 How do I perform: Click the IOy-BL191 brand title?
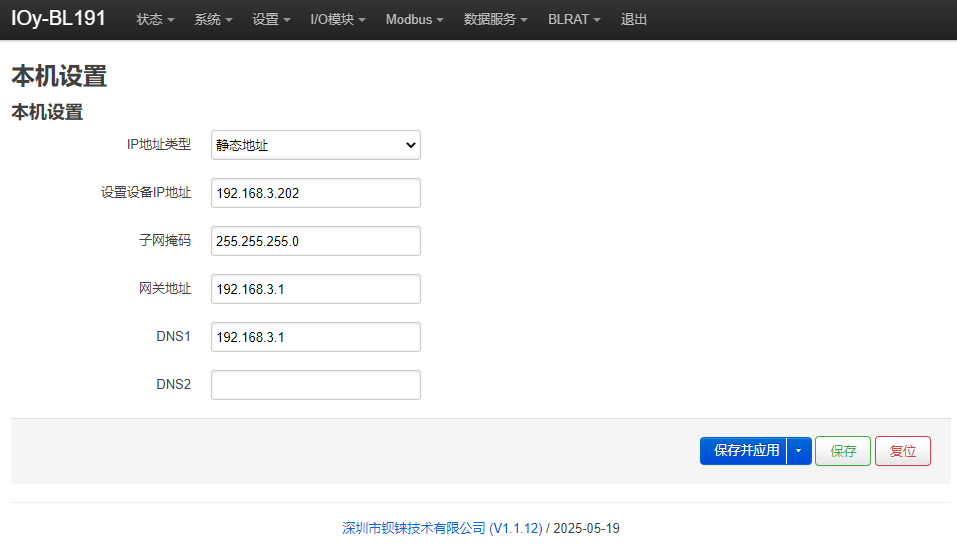click(58, 18)
